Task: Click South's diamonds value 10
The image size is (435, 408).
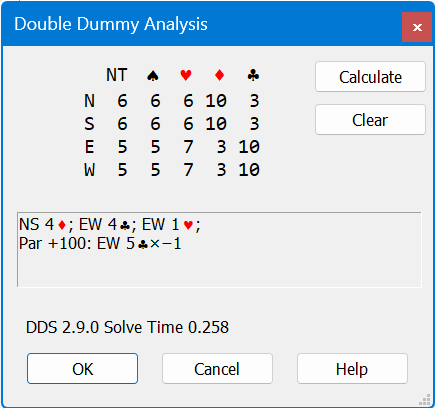Action: pos(216,124)
